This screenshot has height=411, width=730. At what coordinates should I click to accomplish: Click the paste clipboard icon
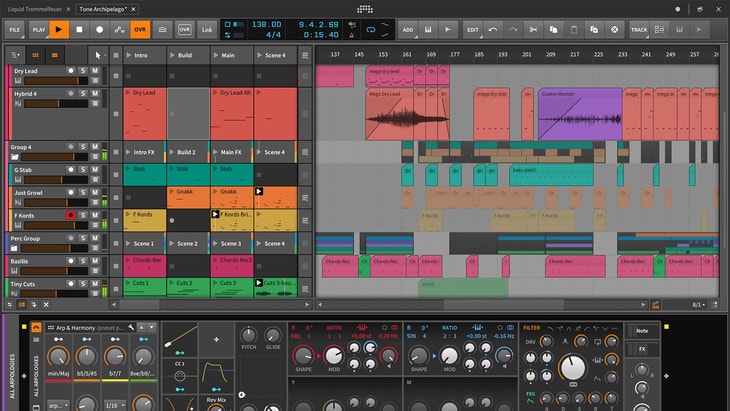(x=574, y=29)
